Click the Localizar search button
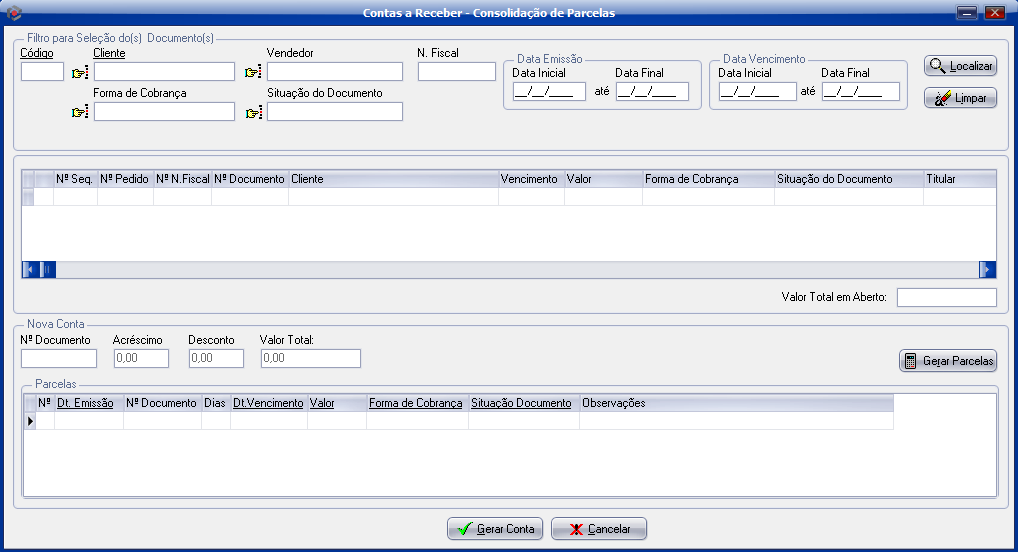 coord(960,66)
